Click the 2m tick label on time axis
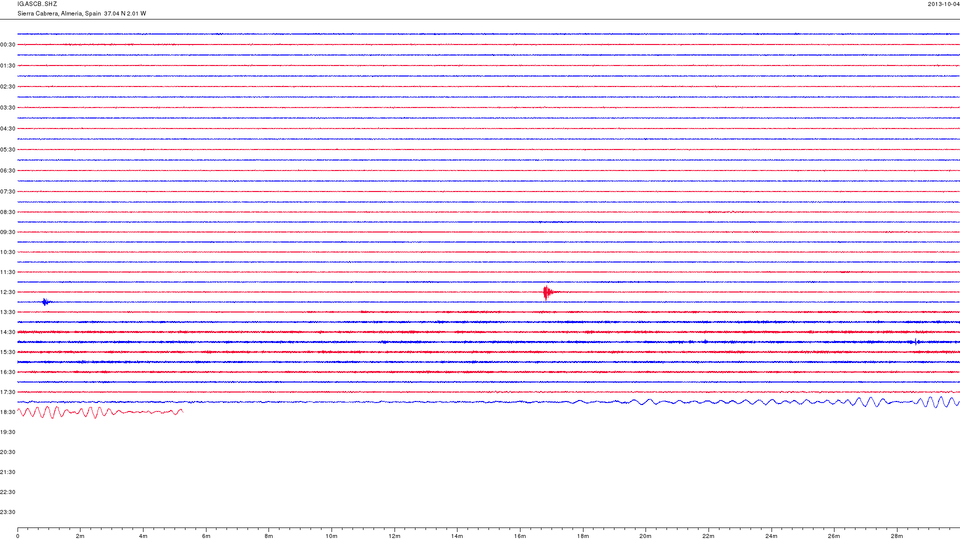The width and height of the screenshot is (960, 540). [x=80, y=536]
